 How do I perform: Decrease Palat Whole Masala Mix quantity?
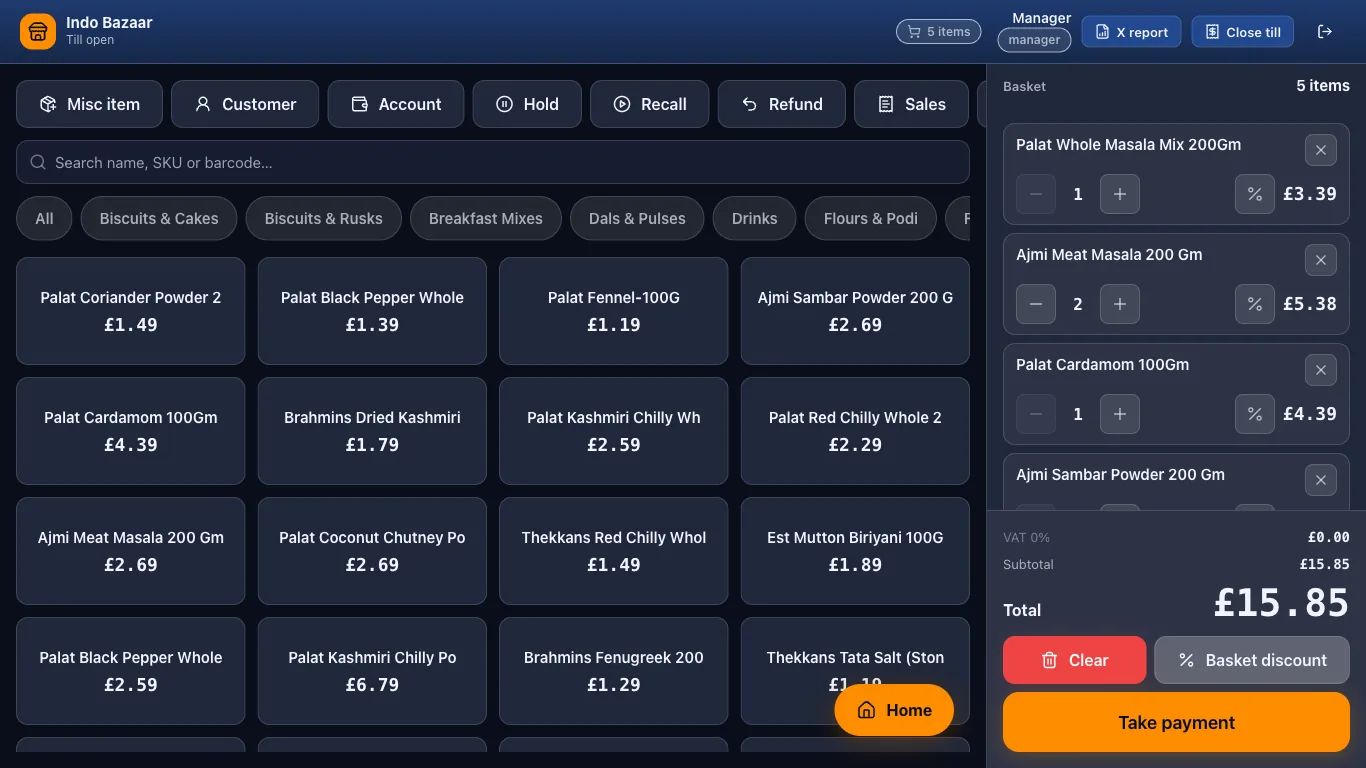[x=1036, y=194]
